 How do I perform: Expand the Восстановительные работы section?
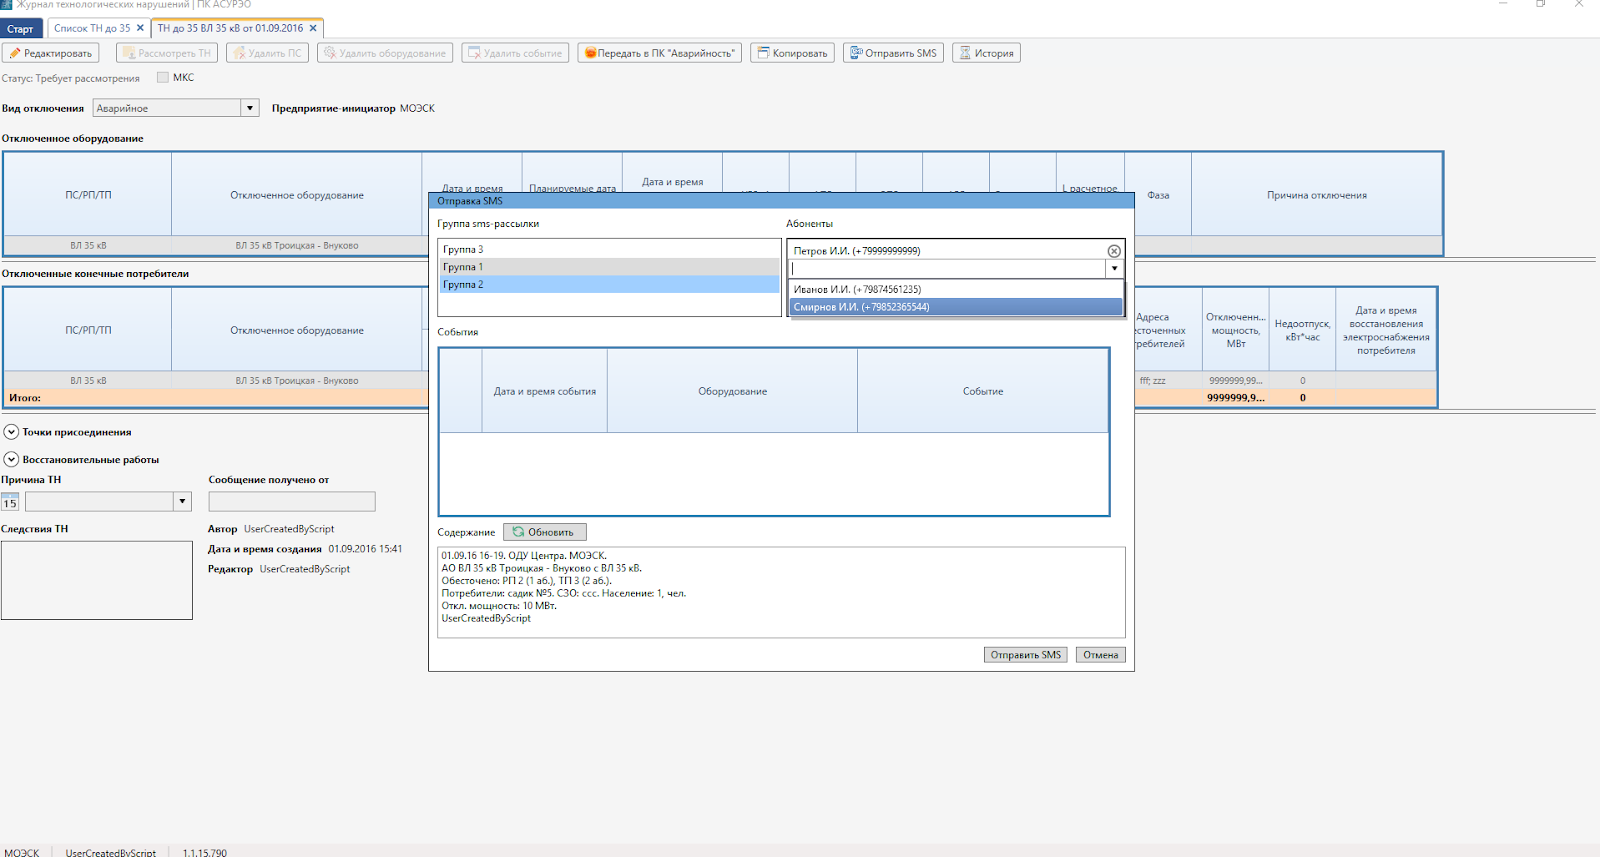click(x=11, y=460)
